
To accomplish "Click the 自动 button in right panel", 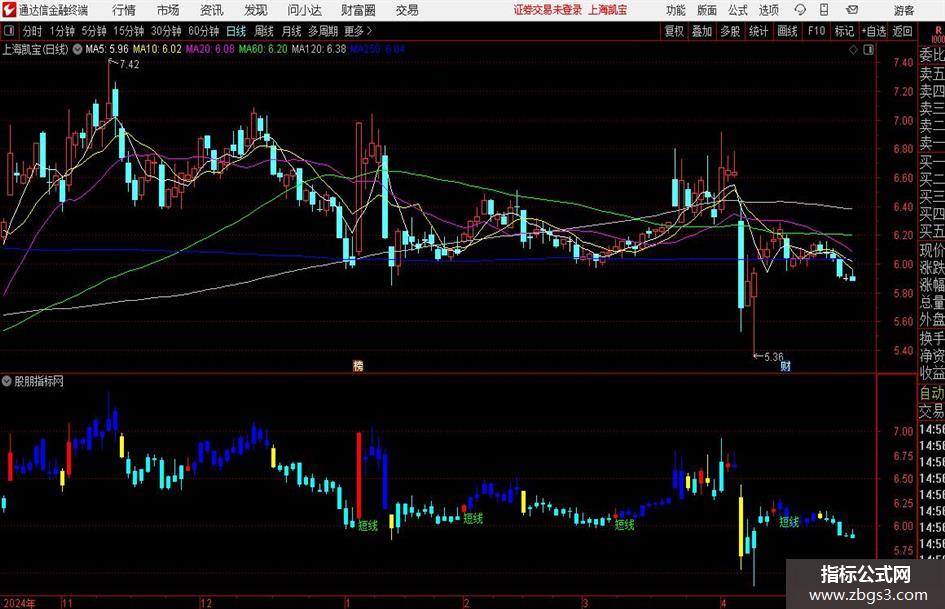I will pyautogui.click(x=932, y=393).
